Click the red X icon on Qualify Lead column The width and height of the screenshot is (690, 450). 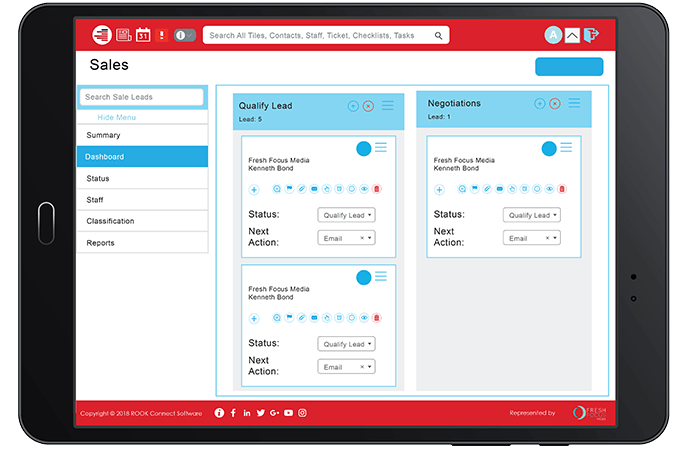pos(368,106)
